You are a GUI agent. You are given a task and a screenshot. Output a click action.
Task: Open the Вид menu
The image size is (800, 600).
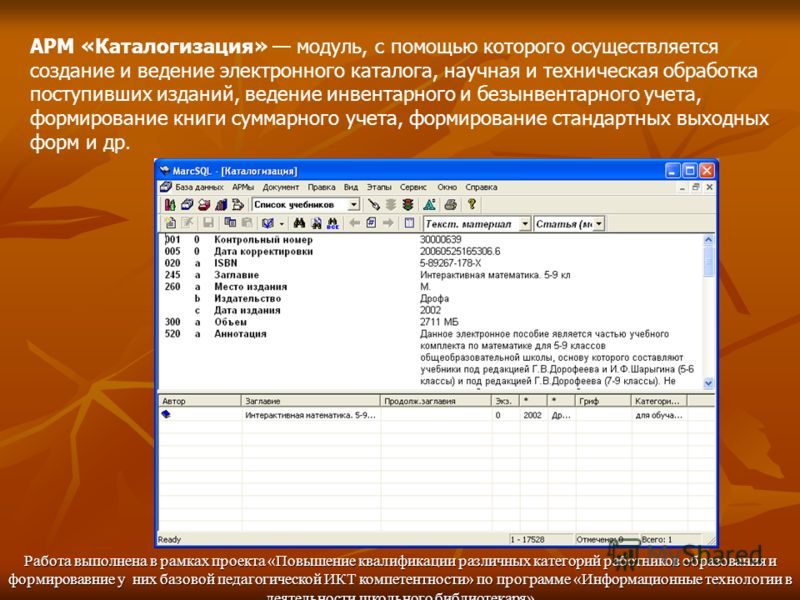[x=351, y=187]
